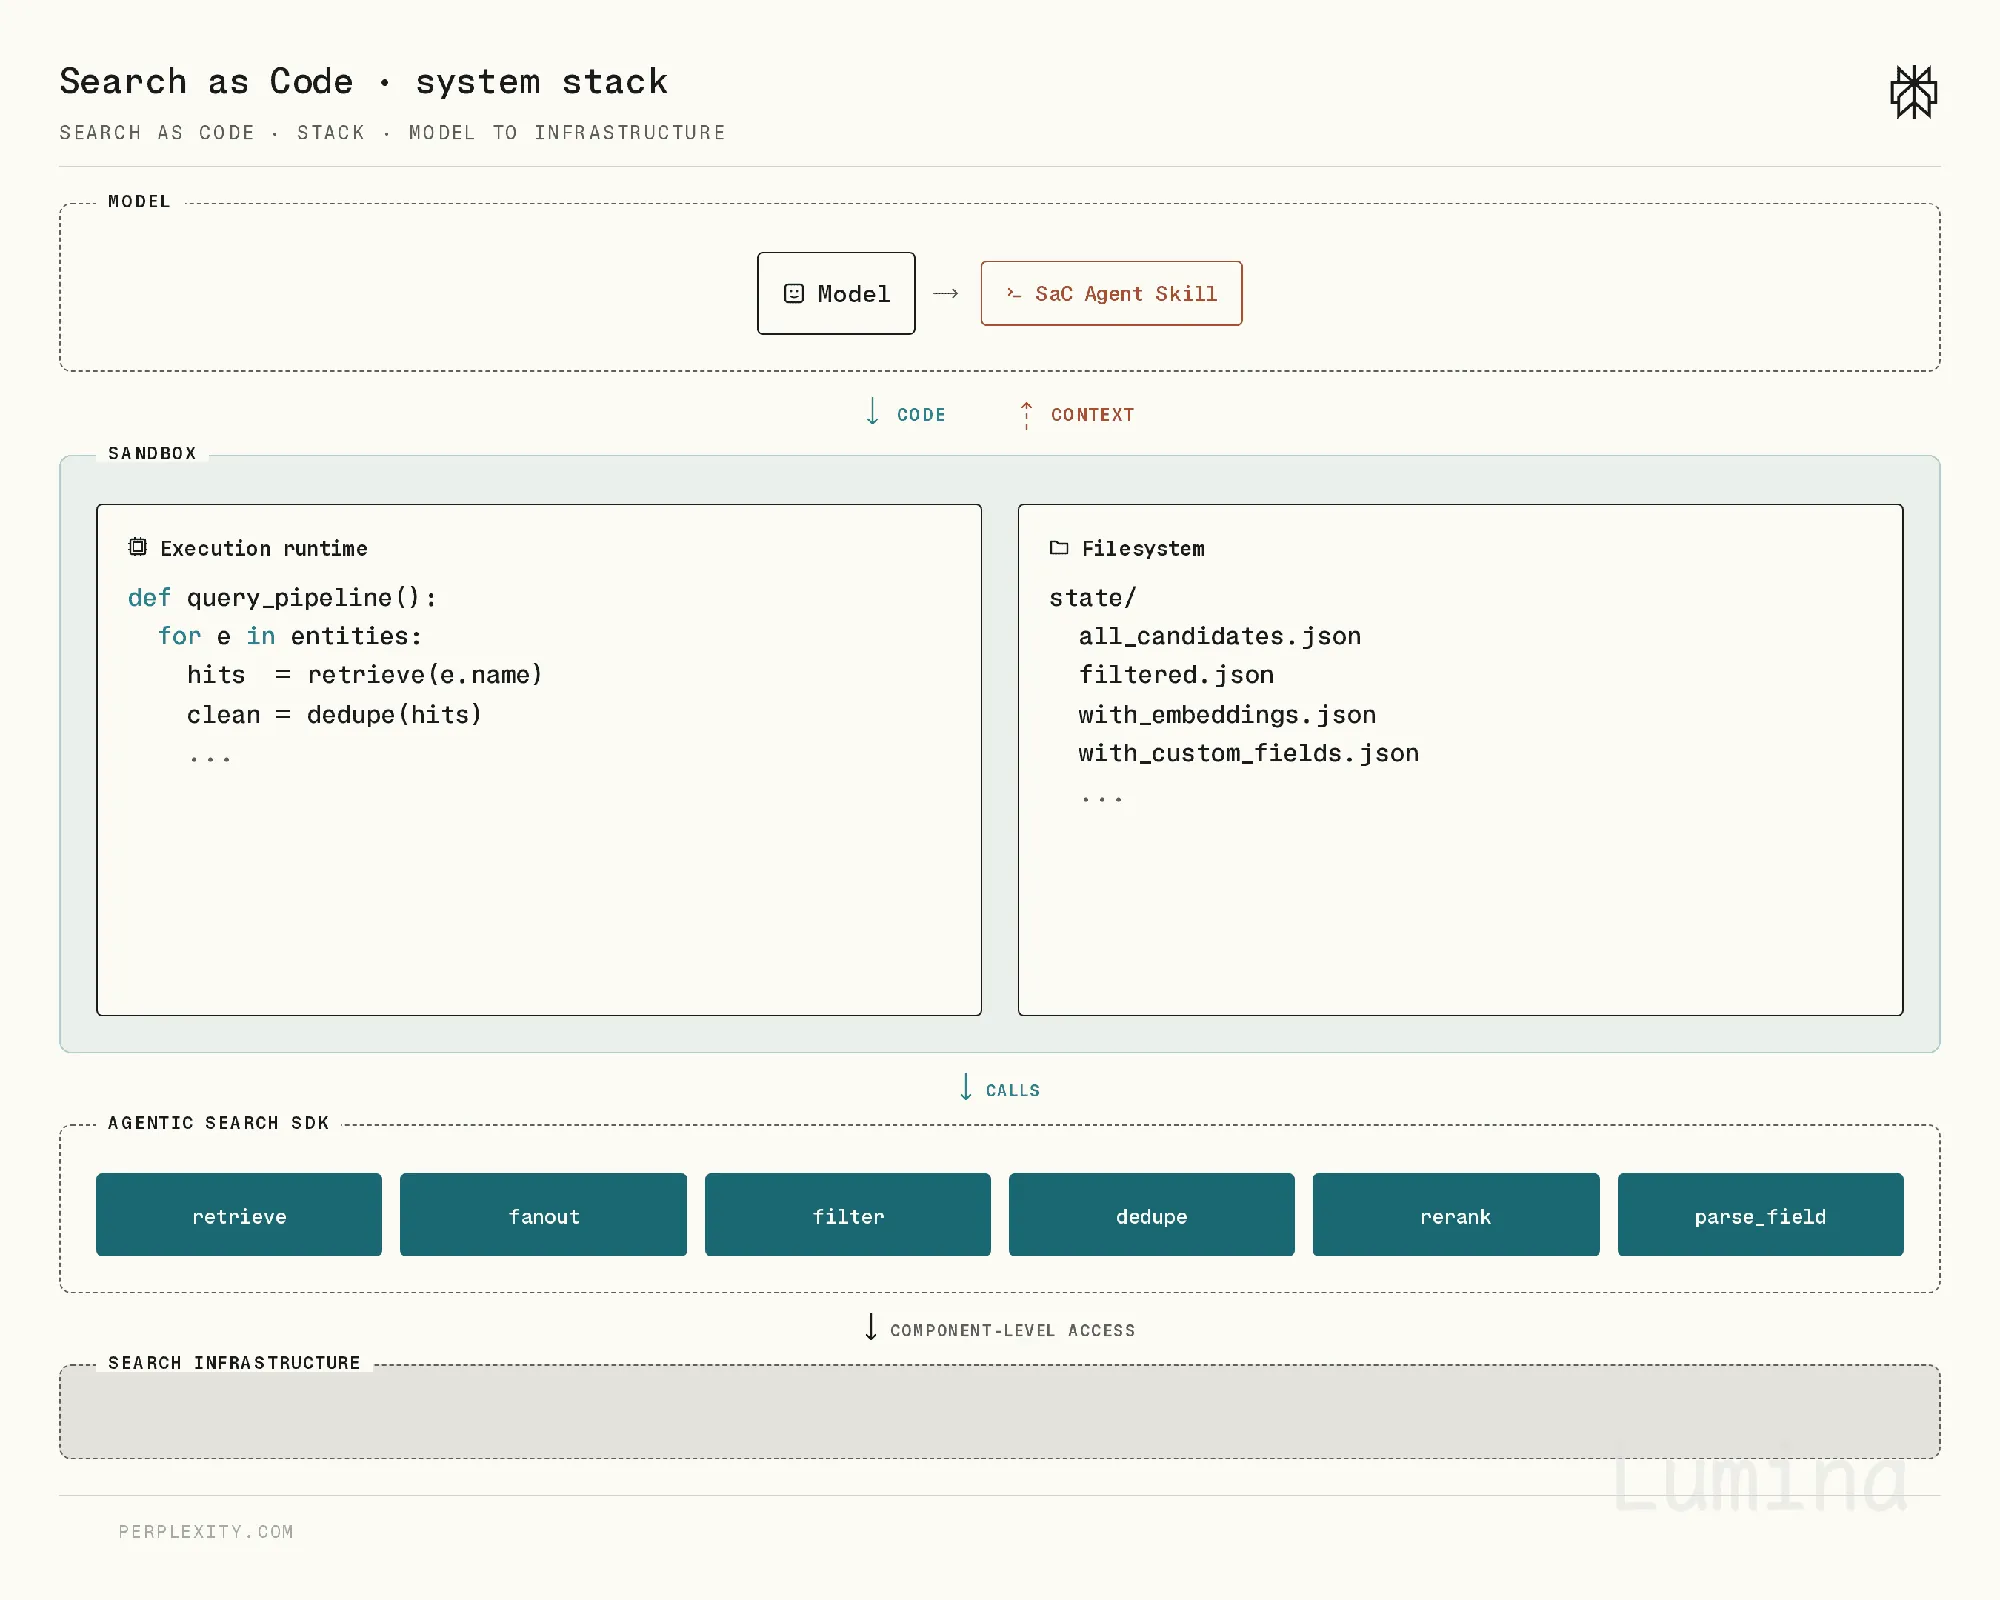Viewport: 2000px width, 1600px height.
Task: Click the AGENTIC SEARCH SDK section label
Action: click(x=218, y=1123)
